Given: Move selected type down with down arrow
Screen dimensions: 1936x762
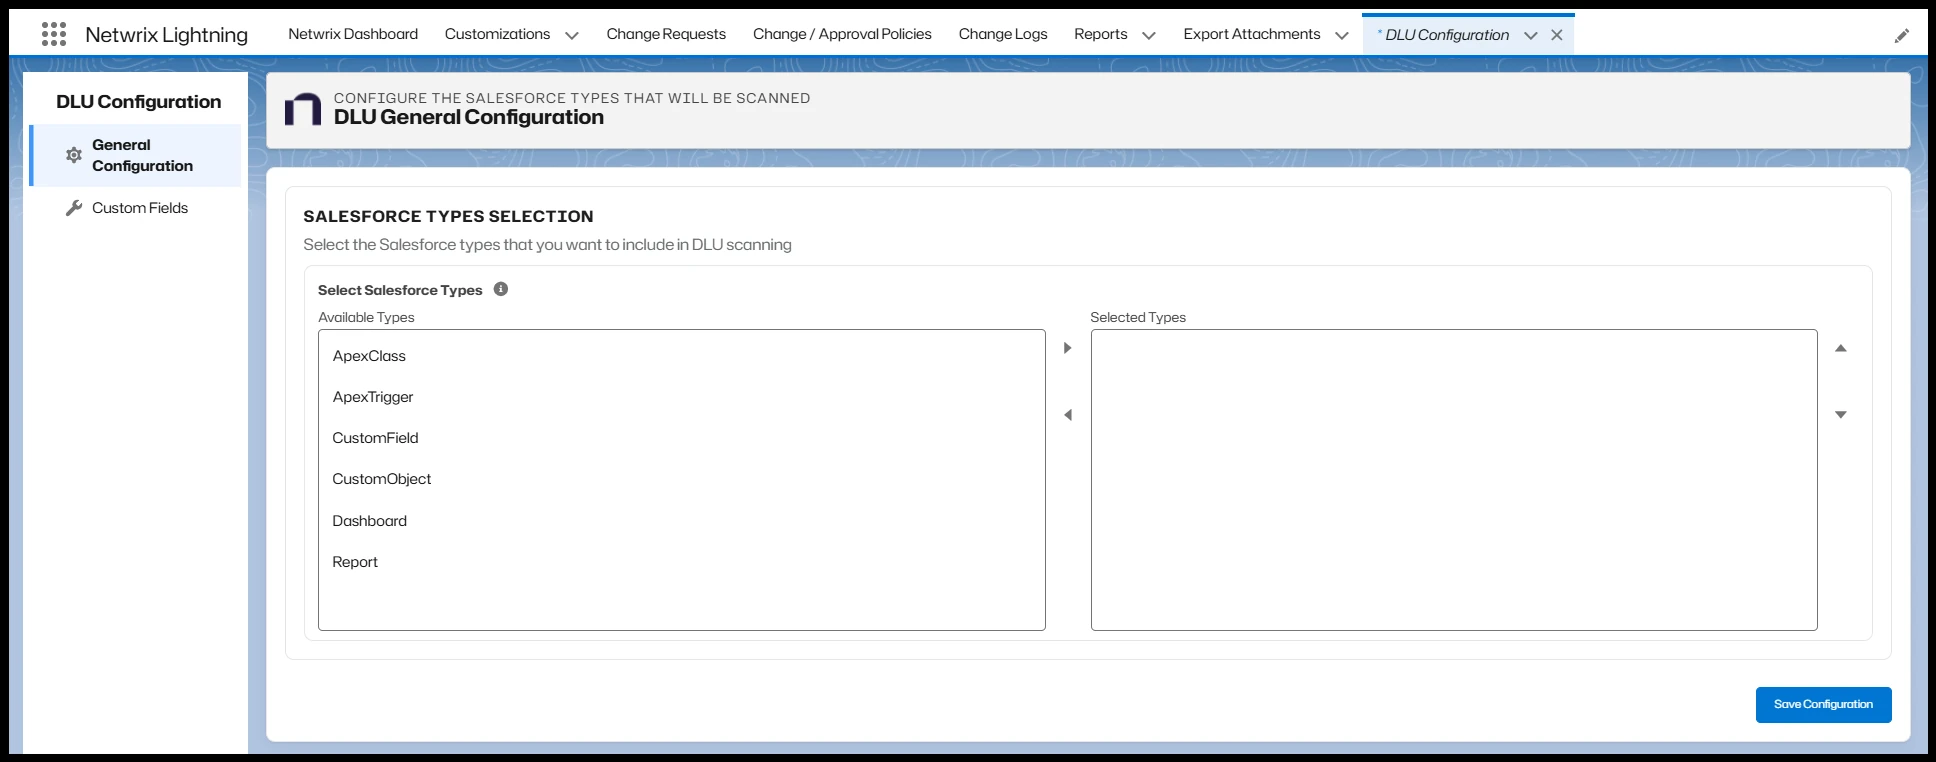Looking at the screenshot, I should click(x=1840, y=414).
